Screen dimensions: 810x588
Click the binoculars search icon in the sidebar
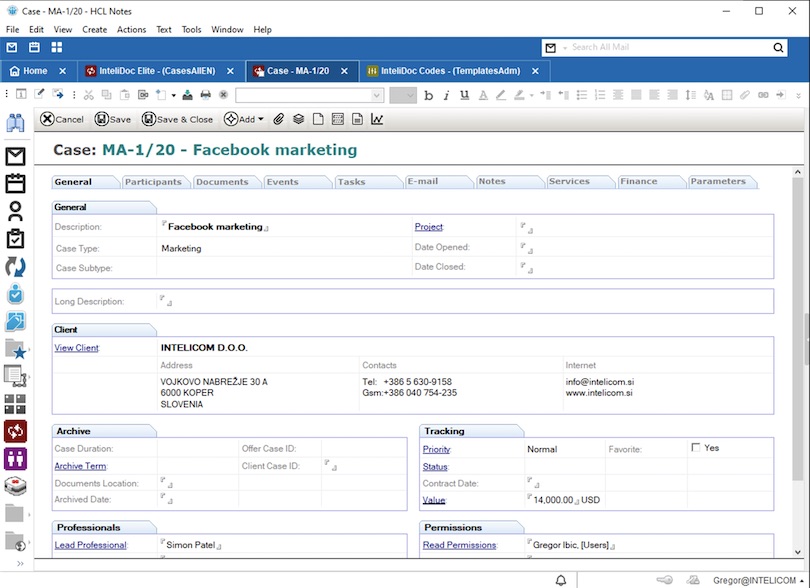[15, 123]
